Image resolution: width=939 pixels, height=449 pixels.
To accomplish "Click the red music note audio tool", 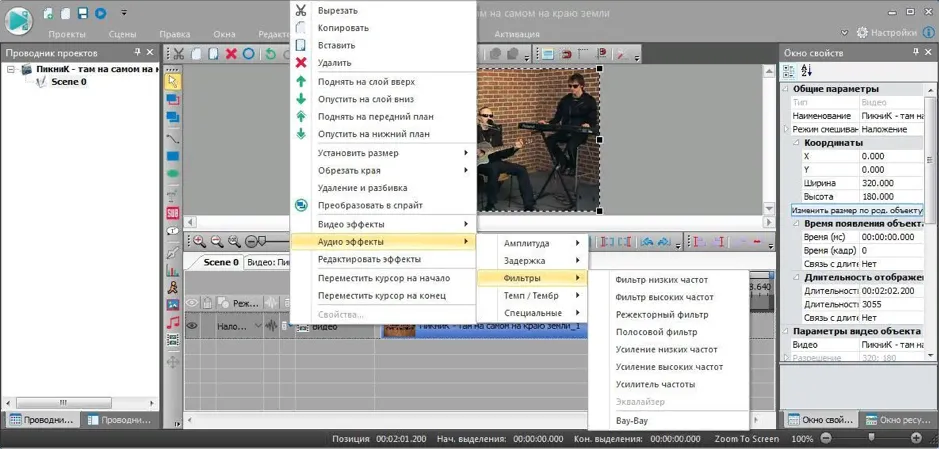I will click(x=172, y=322).
